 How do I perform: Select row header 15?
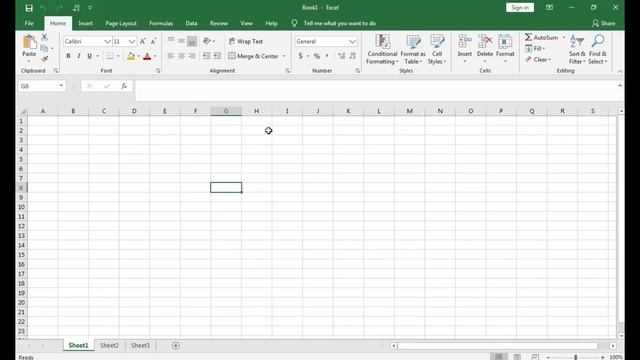tap(21, 255)
